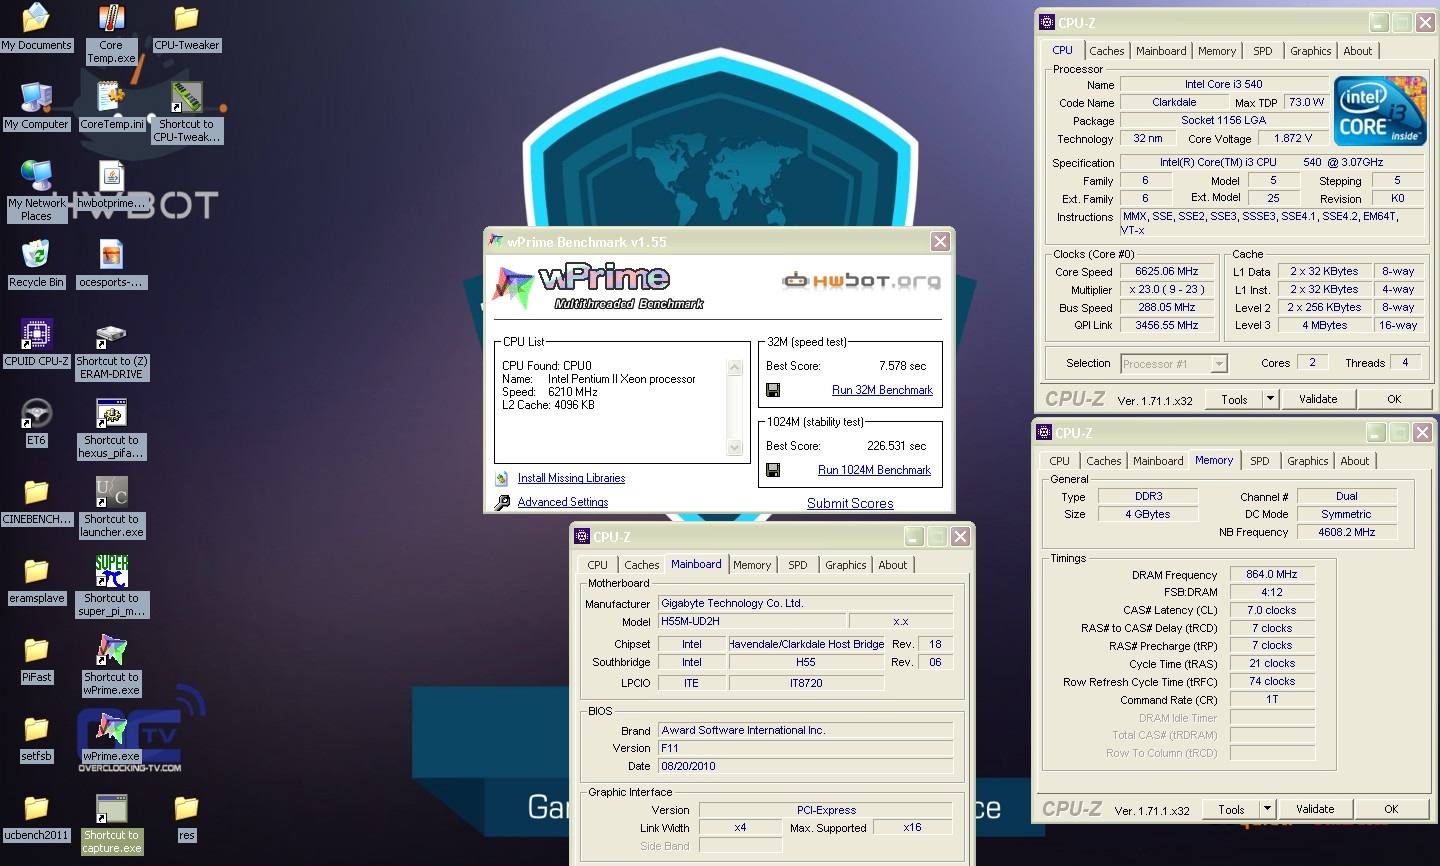Screen dimensions: 1440x866
Task: Open About tab in CPU-Z CPU window
Action: tap(1358, 51)
